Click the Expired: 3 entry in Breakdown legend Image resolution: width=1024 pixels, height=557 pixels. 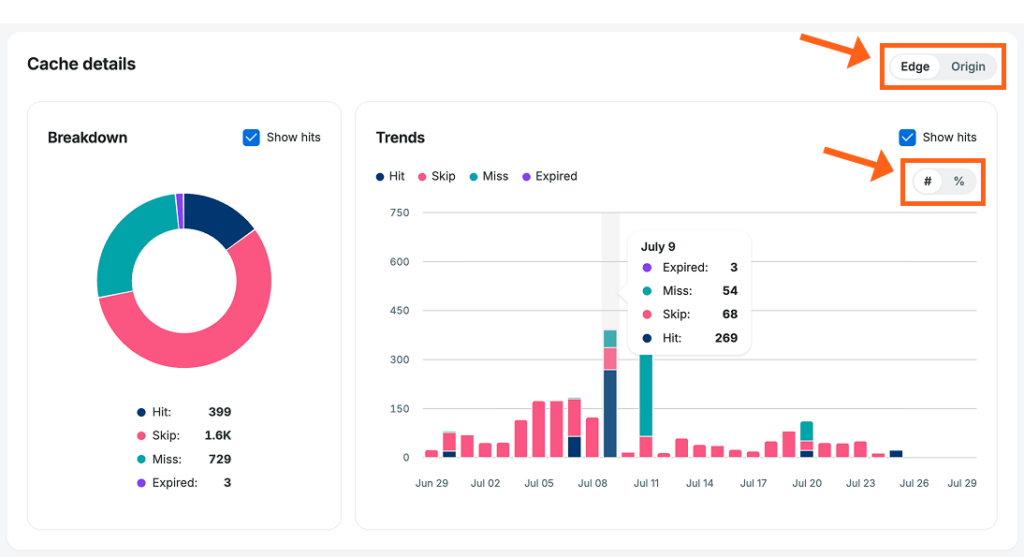click(184, 483)
